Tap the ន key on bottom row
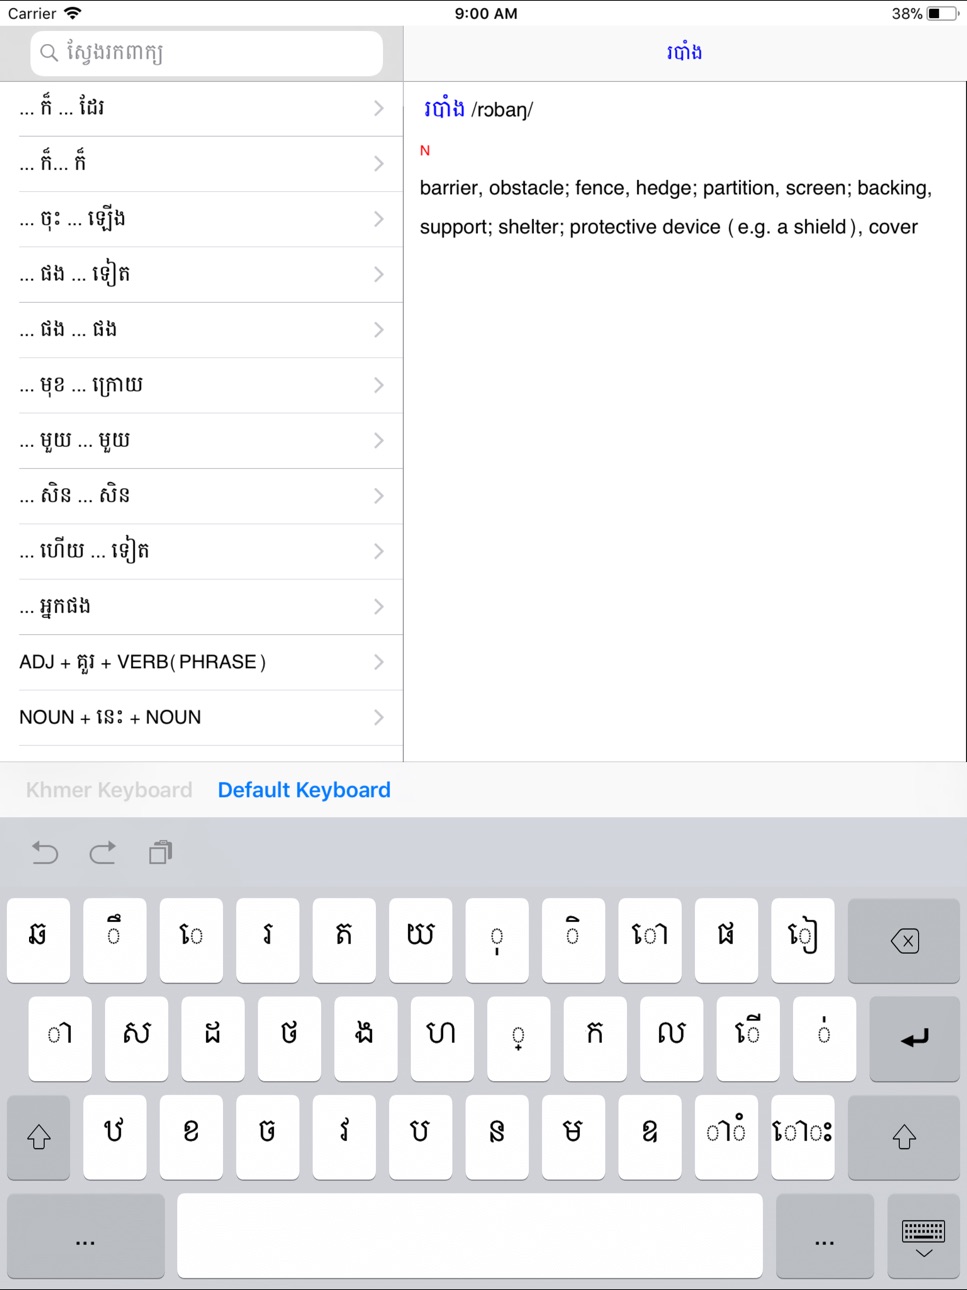Viewport: 967px width, 1290px height. (497, 1137)
